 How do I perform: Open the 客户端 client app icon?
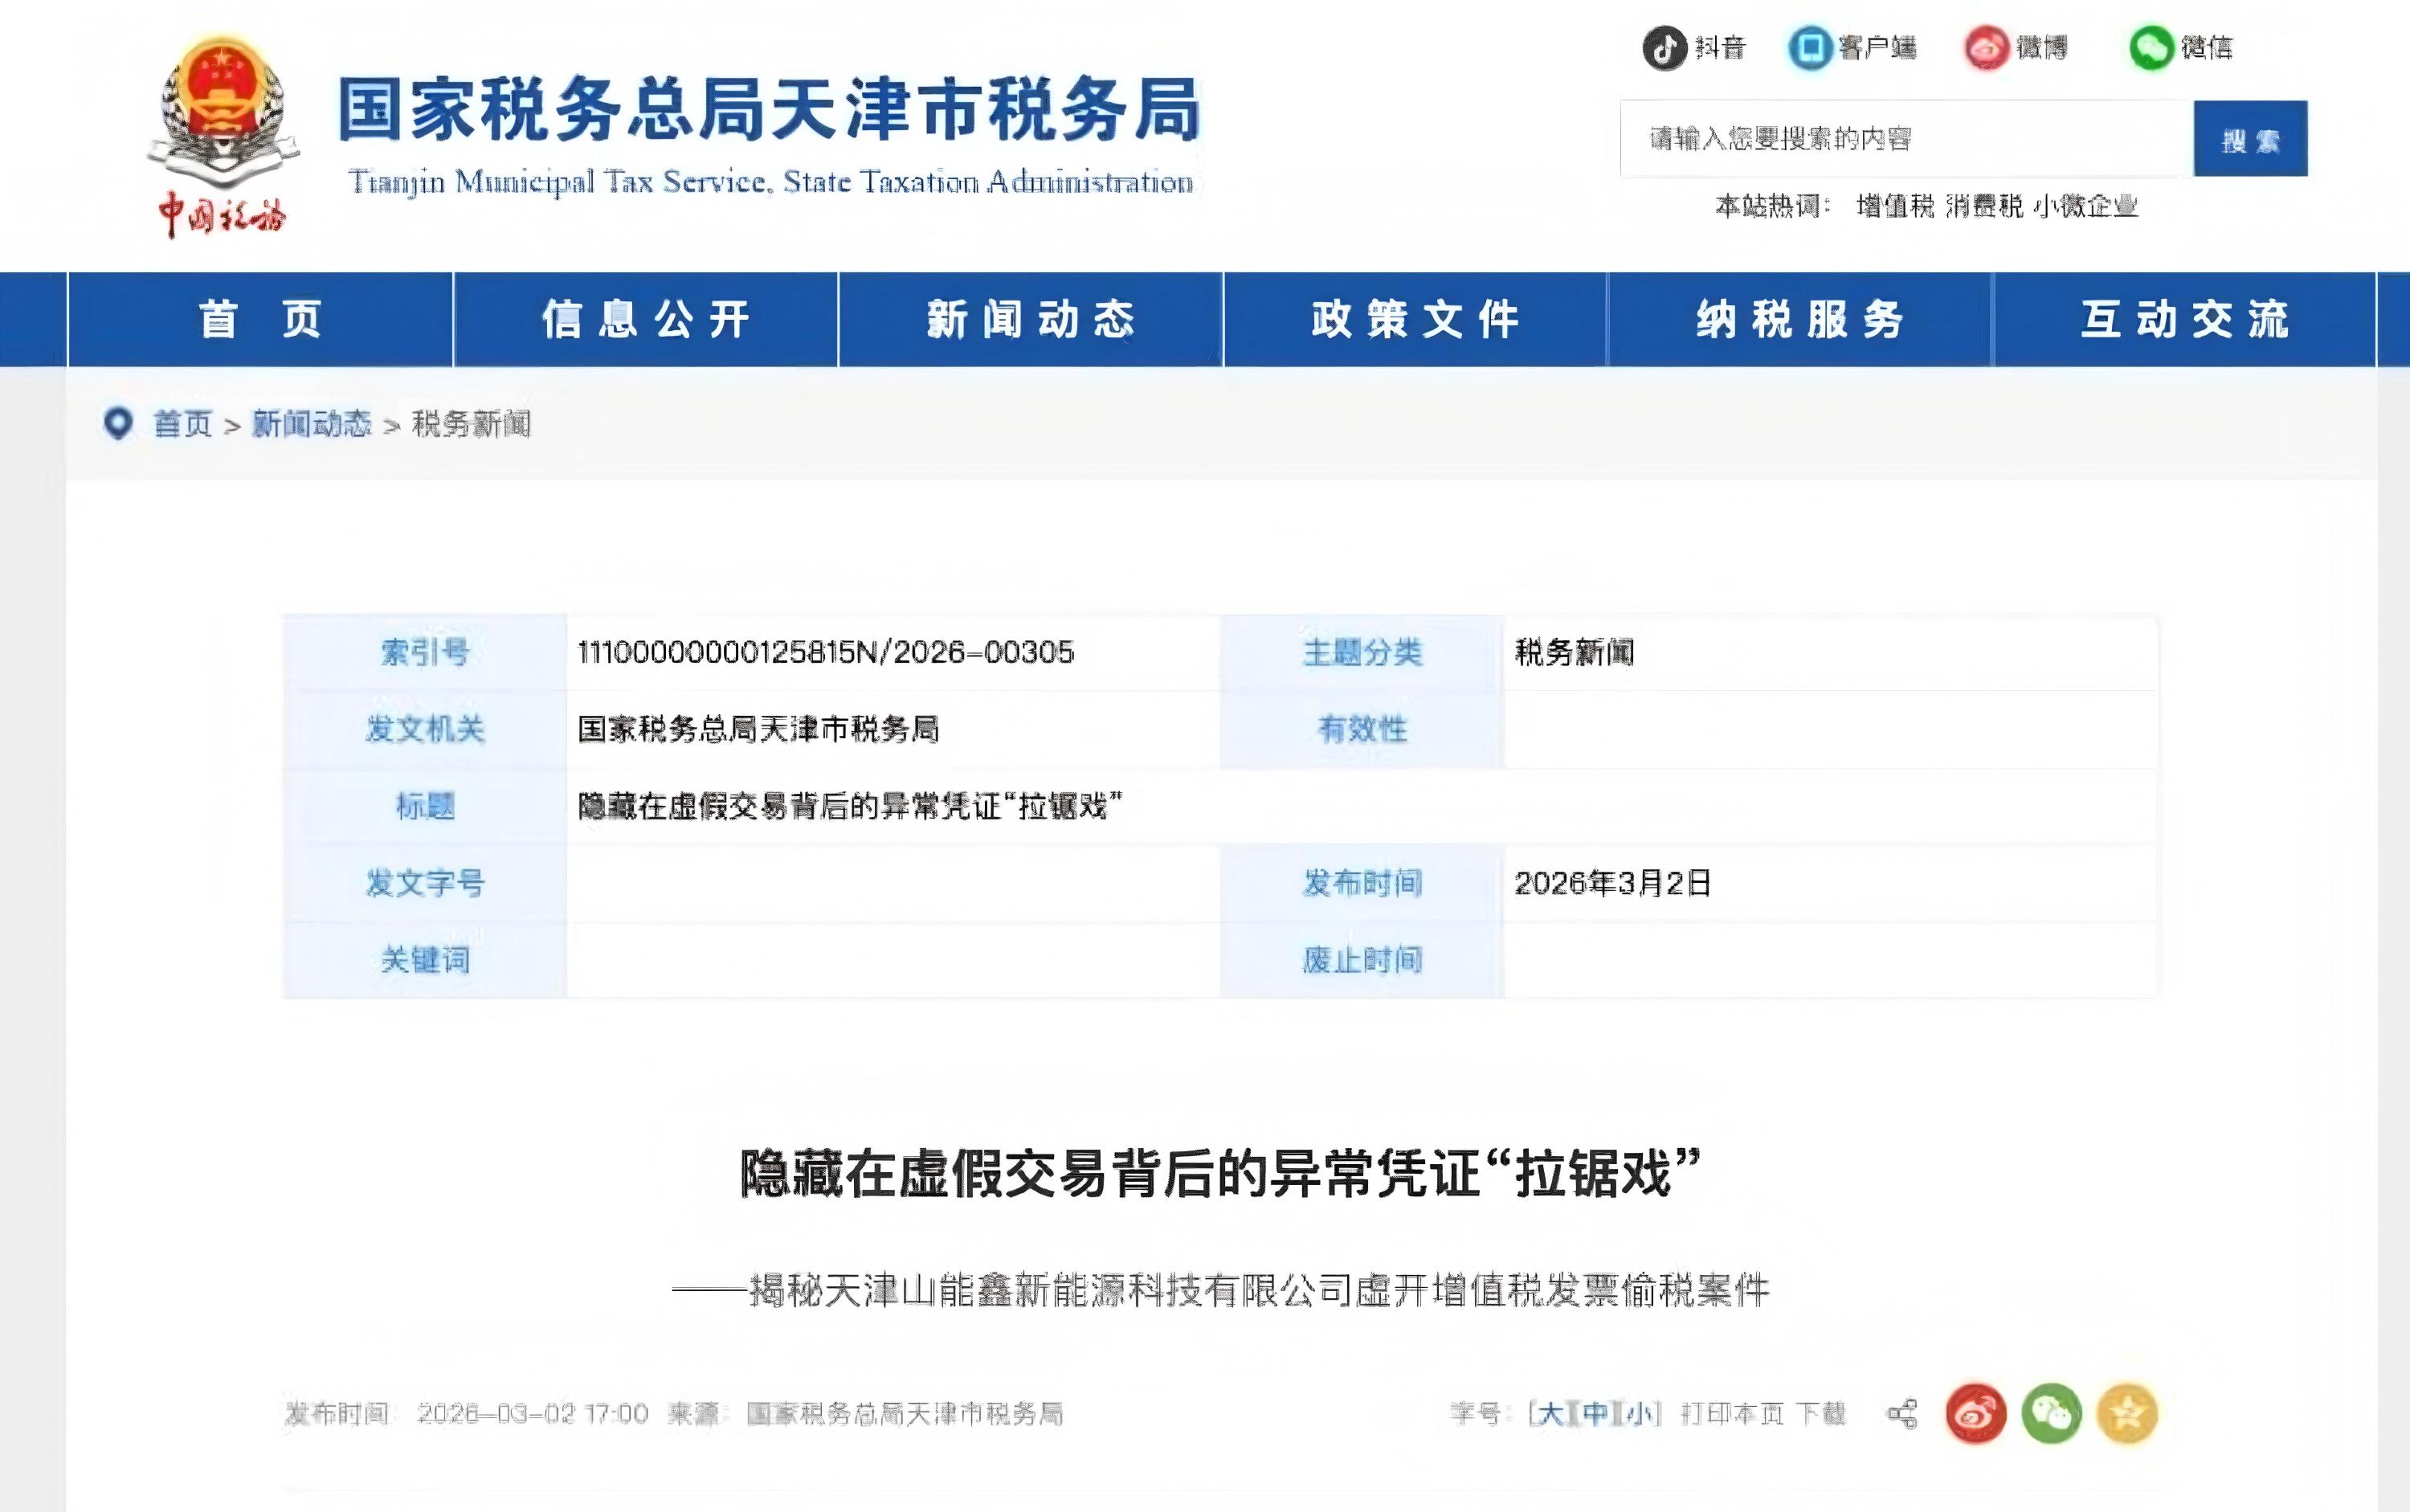[1810, 47]
